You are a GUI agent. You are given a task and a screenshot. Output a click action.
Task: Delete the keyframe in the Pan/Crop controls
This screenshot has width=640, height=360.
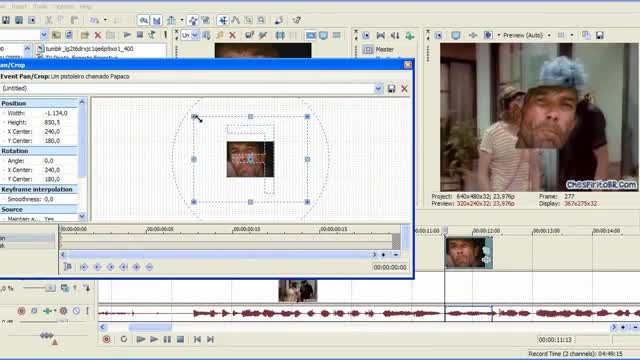coord(149,267)
